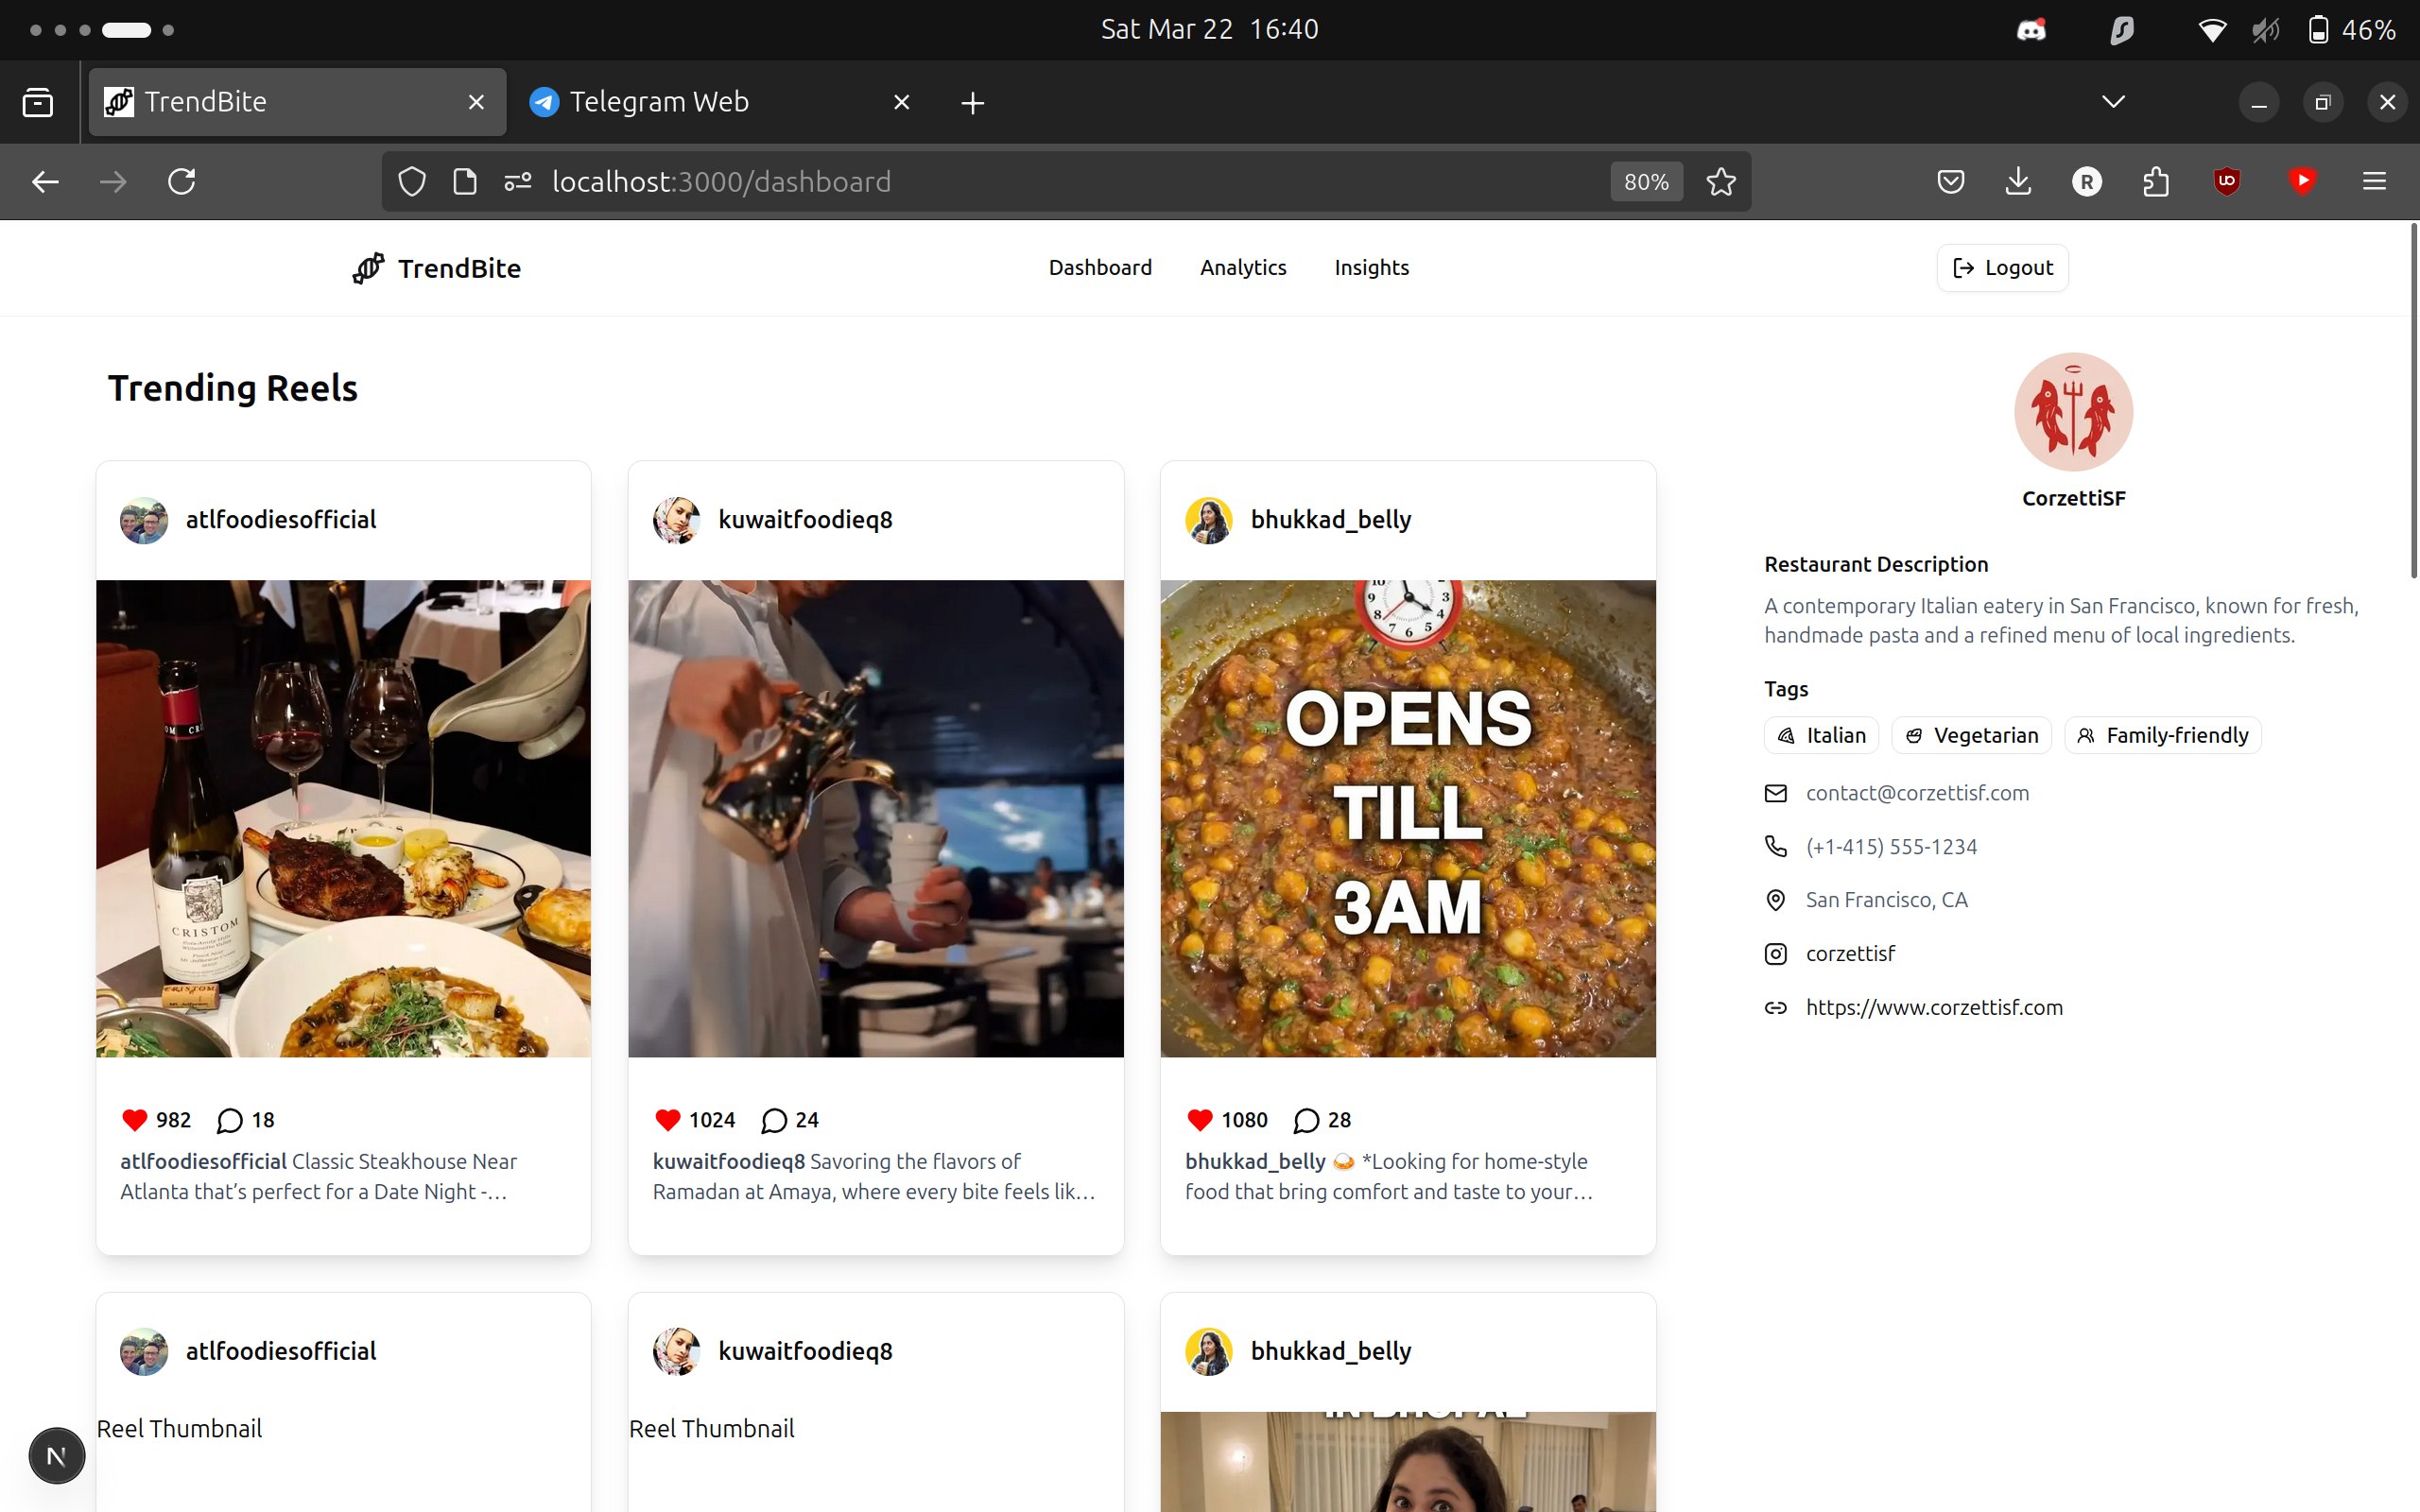Click the Save to Pocket icon
The height and width of the screenshot is (1512, 2420).
click(x=1950, y=182)
